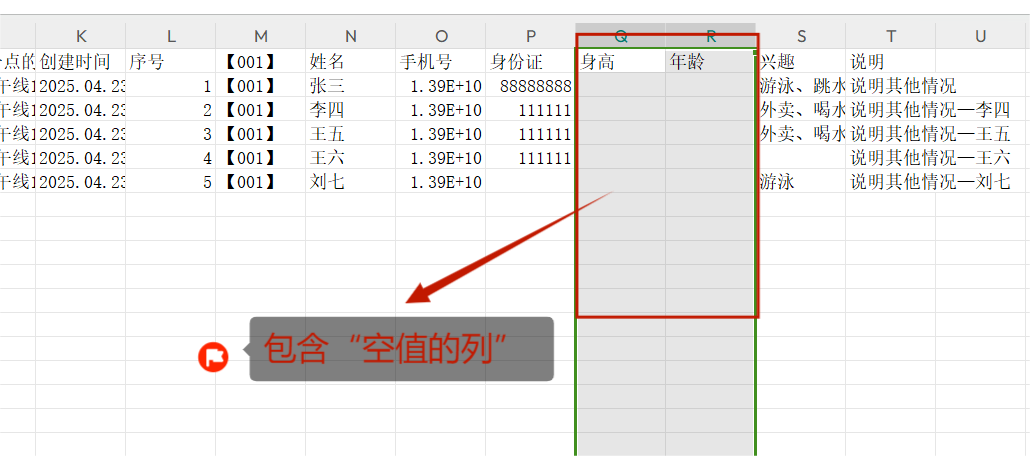This screenshot has height=456, width=1030.
Task: Select column K header
Action: (x=81, y=36)
